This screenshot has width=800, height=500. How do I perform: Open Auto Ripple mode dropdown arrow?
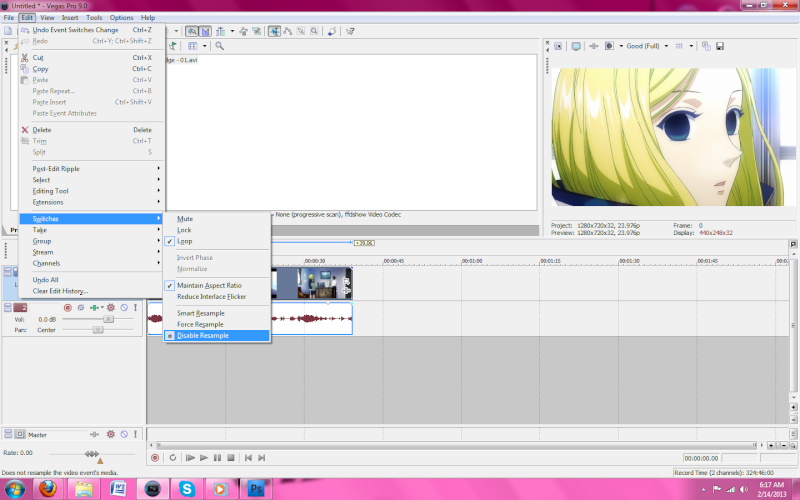232,32
